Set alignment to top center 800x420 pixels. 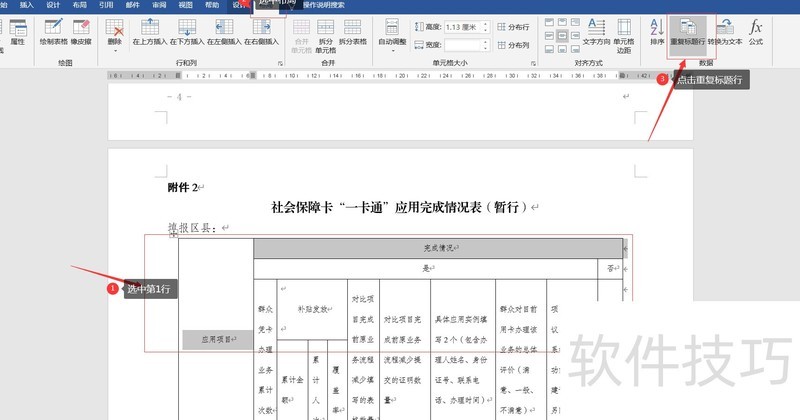[x=562, y=22]
